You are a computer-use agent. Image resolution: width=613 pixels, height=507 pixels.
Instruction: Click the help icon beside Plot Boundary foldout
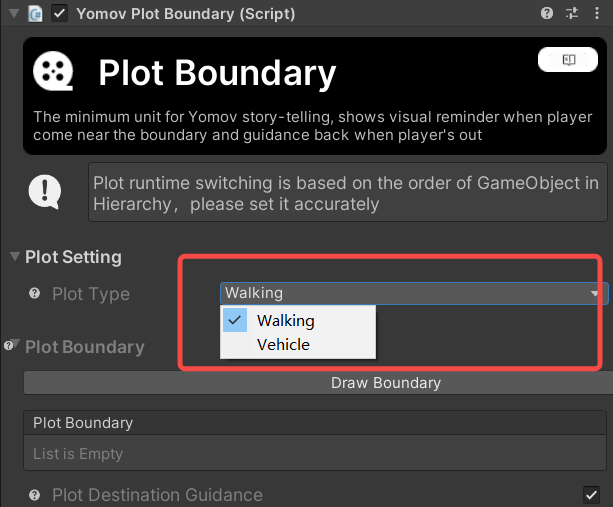pyautogui.click(x=8, y=346)
